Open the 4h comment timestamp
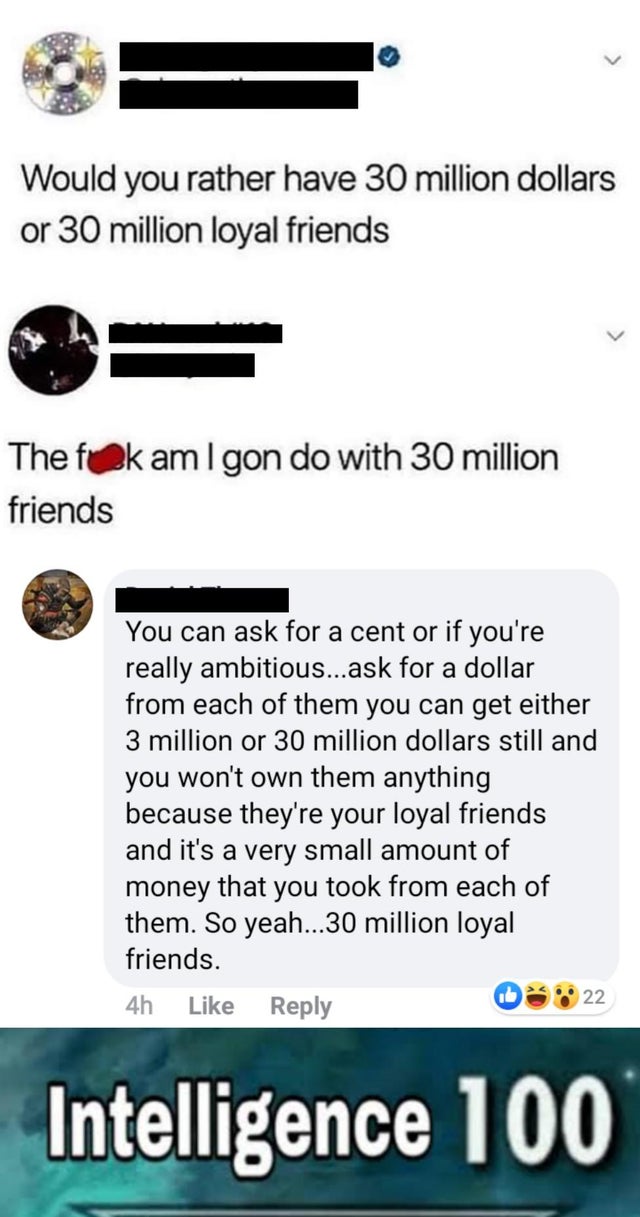 coord(139,1006)
